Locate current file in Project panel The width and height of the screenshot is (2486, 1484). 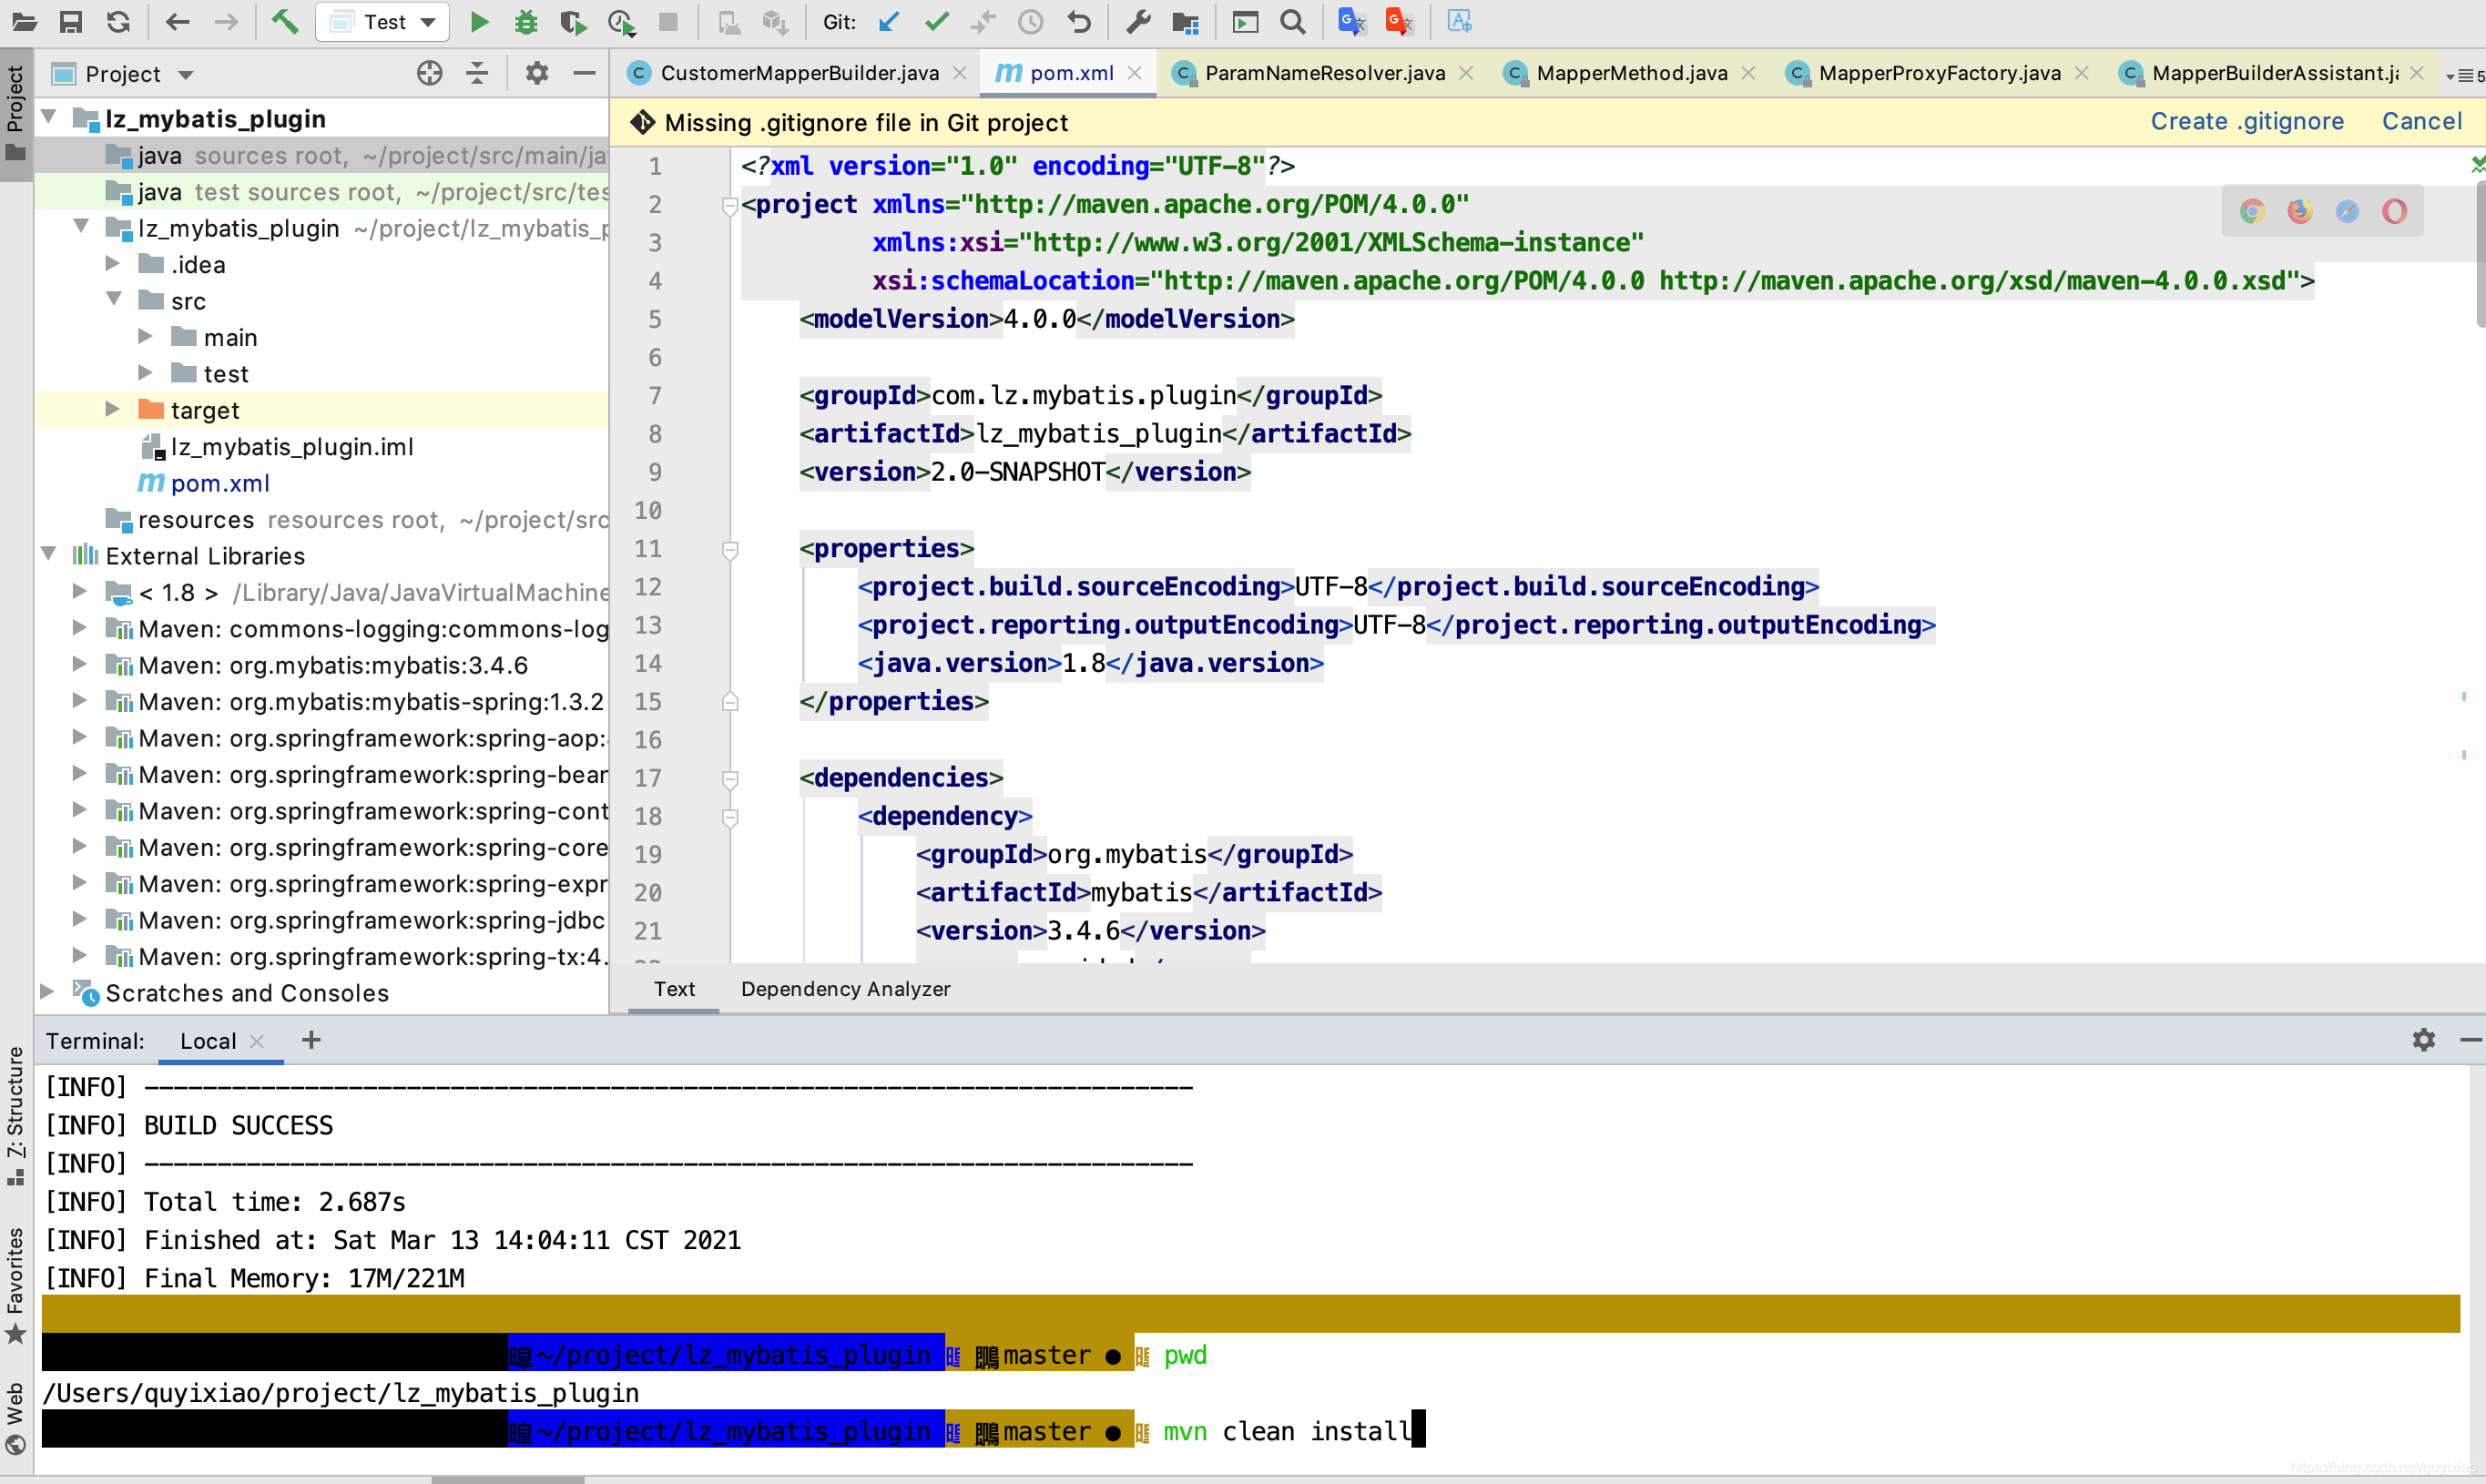tap(430, 73)
